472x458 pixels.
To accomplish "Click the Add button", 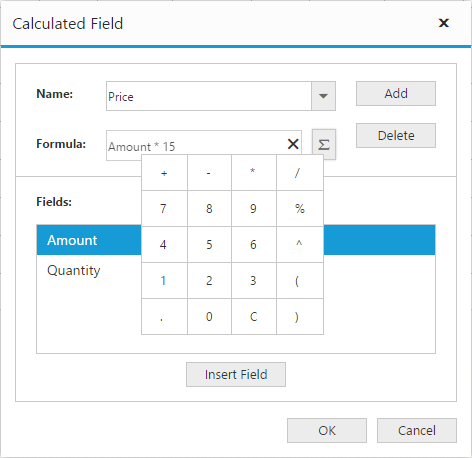I will (396, 93).
